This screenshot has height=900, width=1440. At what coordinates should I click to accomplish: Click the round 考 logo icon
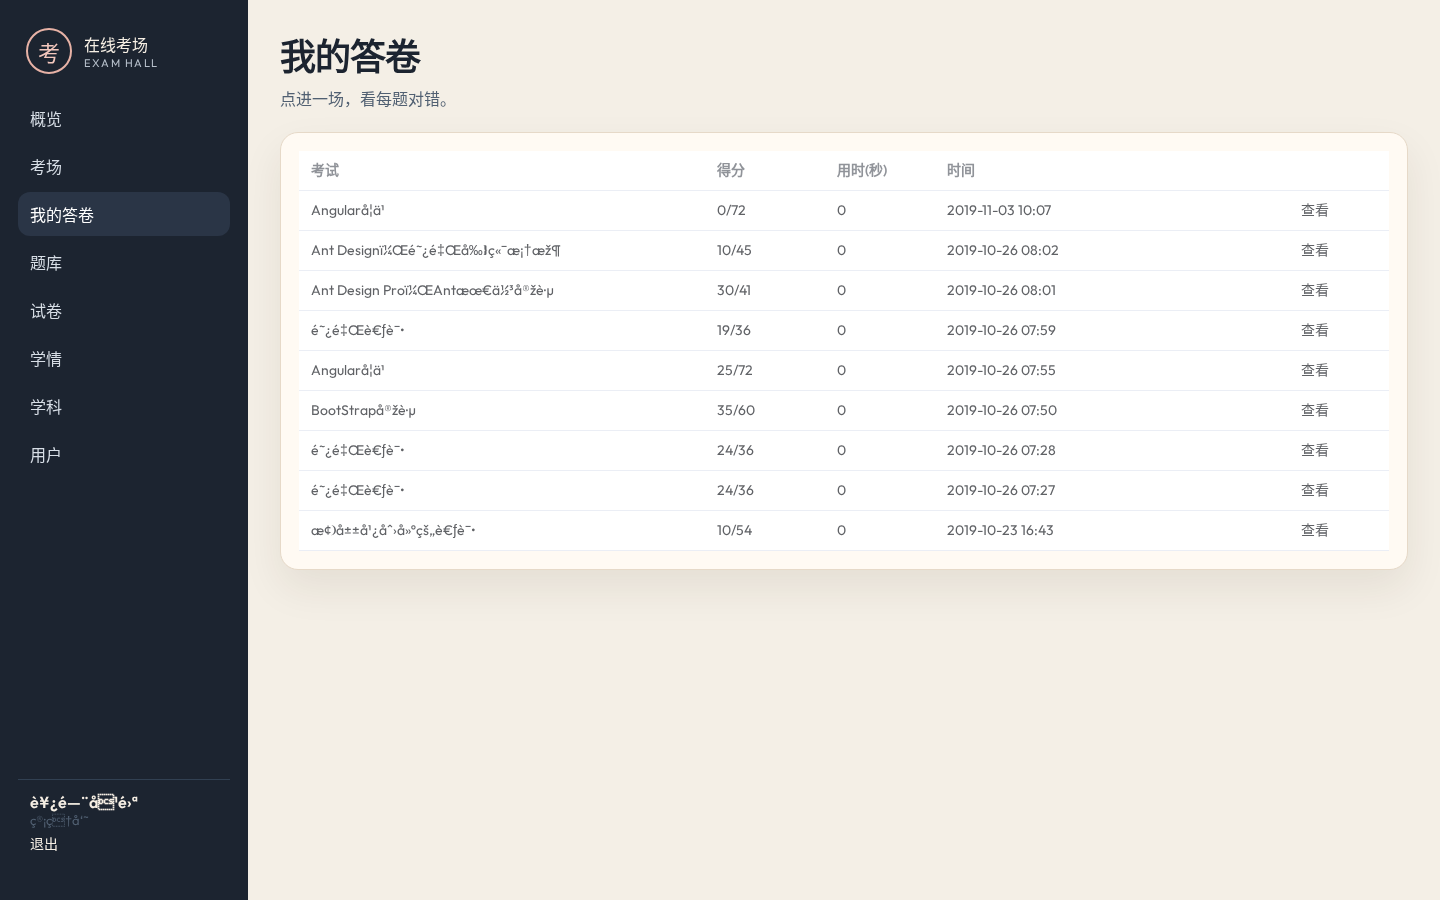click(49, 51)
